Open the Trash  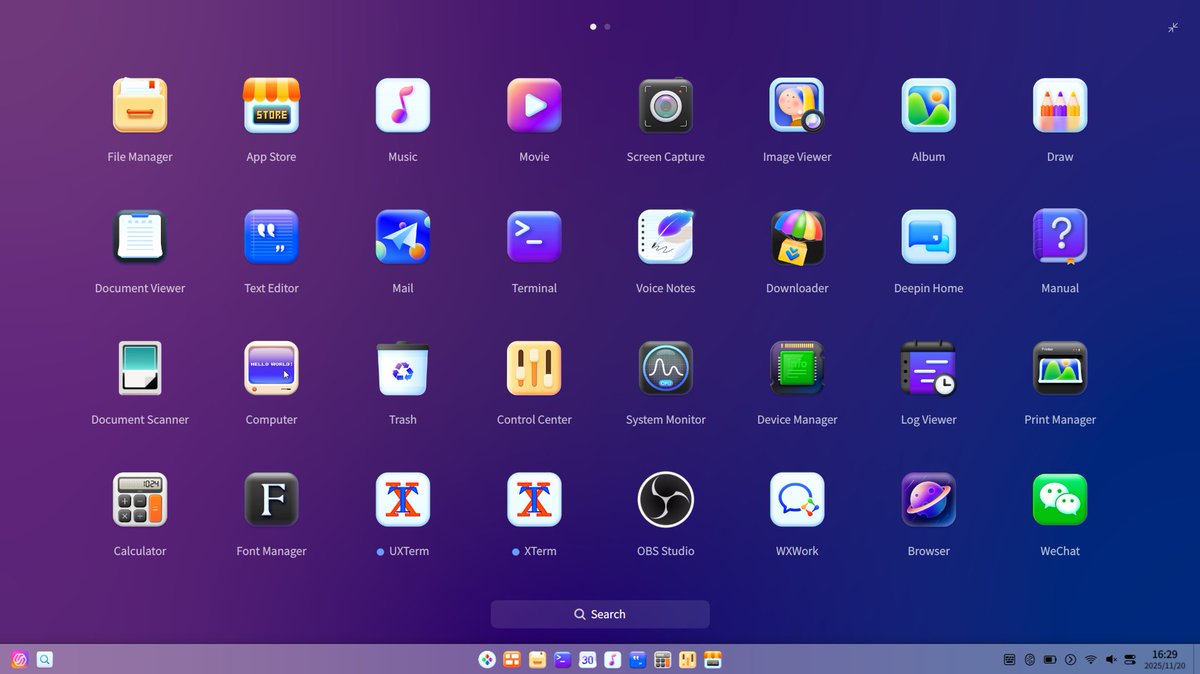tap(403, 368)
